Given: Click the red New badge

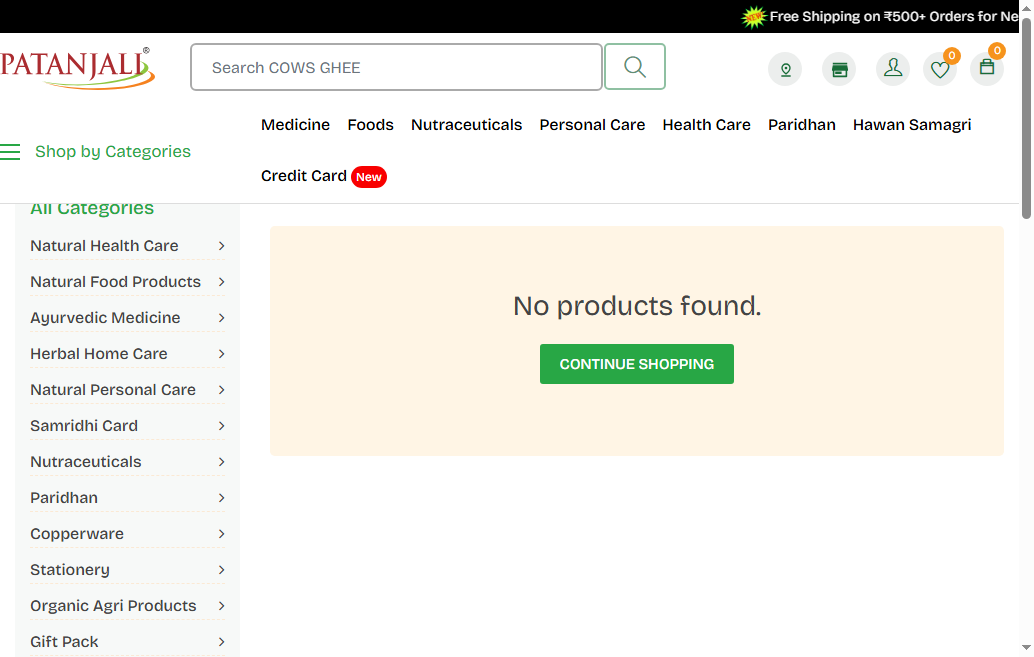Looking at the screenshot, I should pyautogui.click(x=369, y=177).
